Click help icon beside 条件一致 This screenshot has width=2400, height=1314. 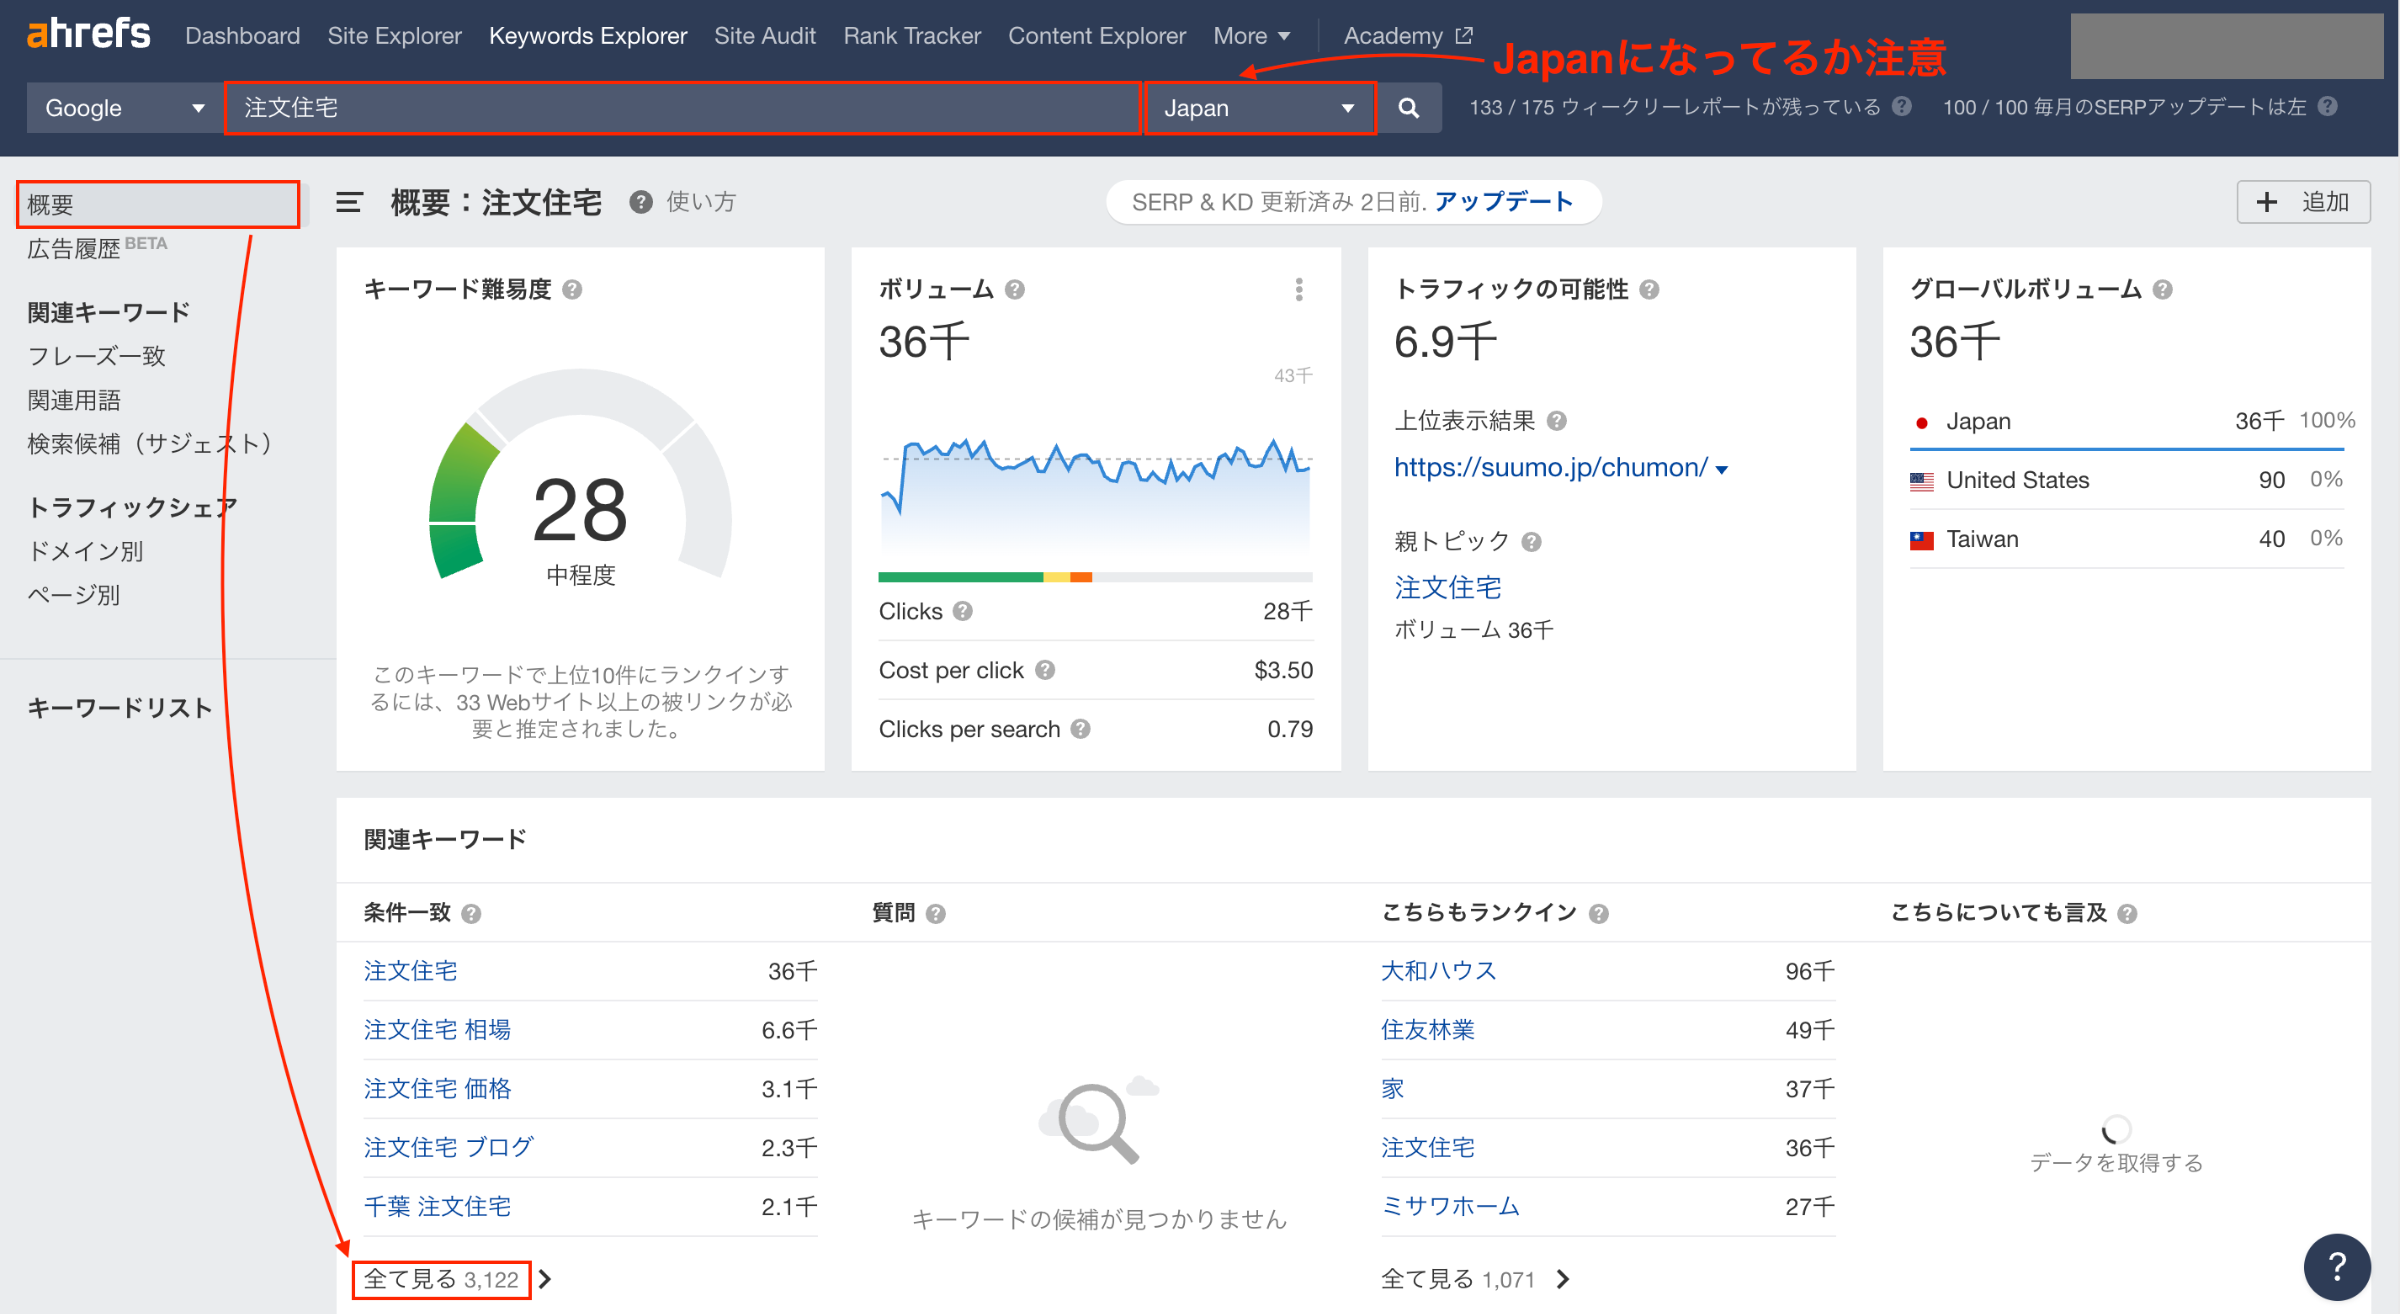click(x=472, y=914)
